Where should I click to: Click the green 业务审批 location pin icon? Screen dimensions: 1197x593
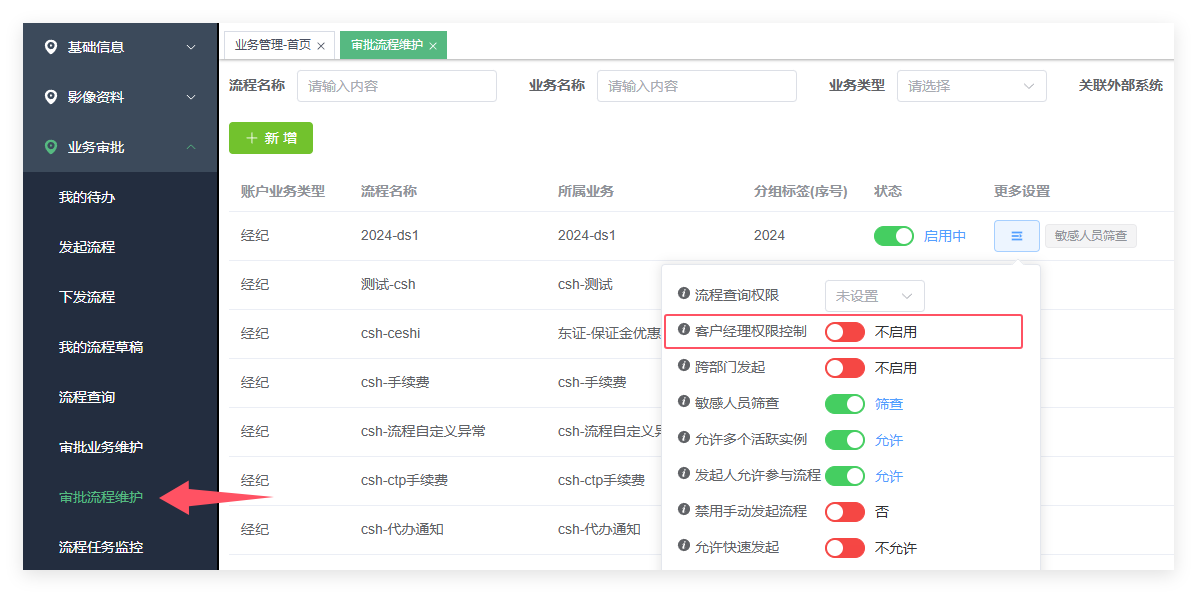pyautogui.click(x=51, y=147)
